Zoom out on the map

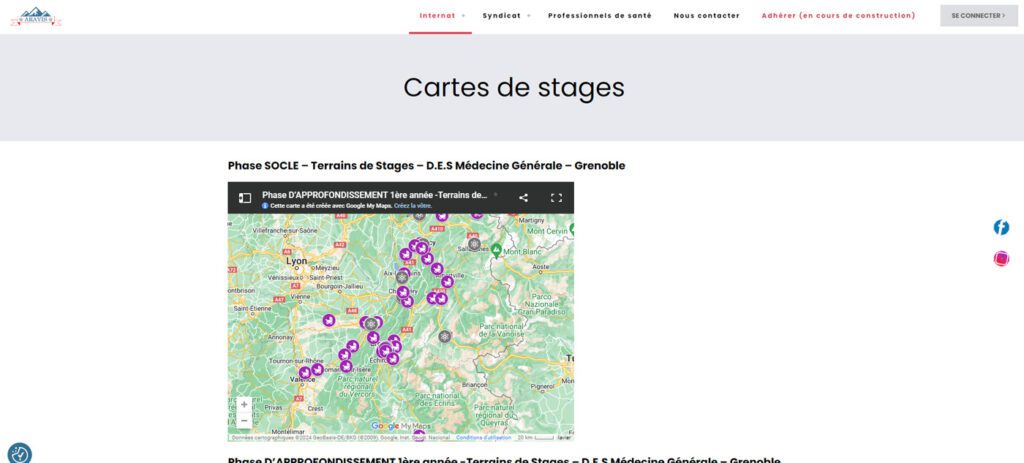click(244, 421)
